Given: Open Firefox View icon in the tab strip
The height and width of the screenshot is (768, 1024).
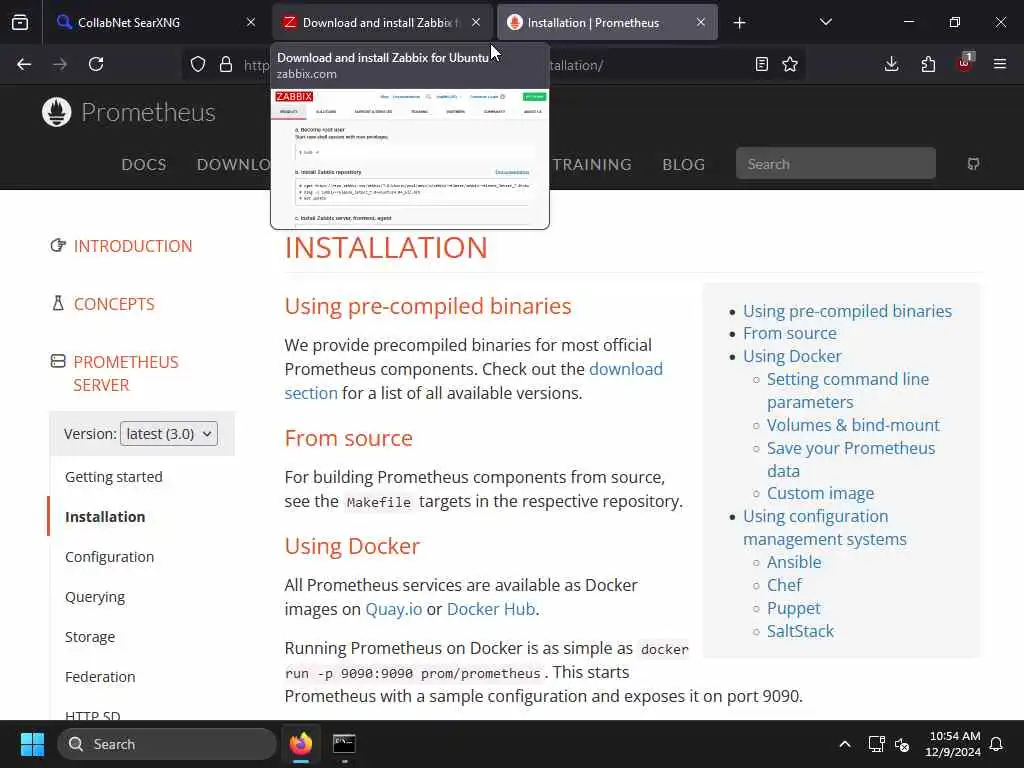Looking at the screenshot, I should pos(20,22).
